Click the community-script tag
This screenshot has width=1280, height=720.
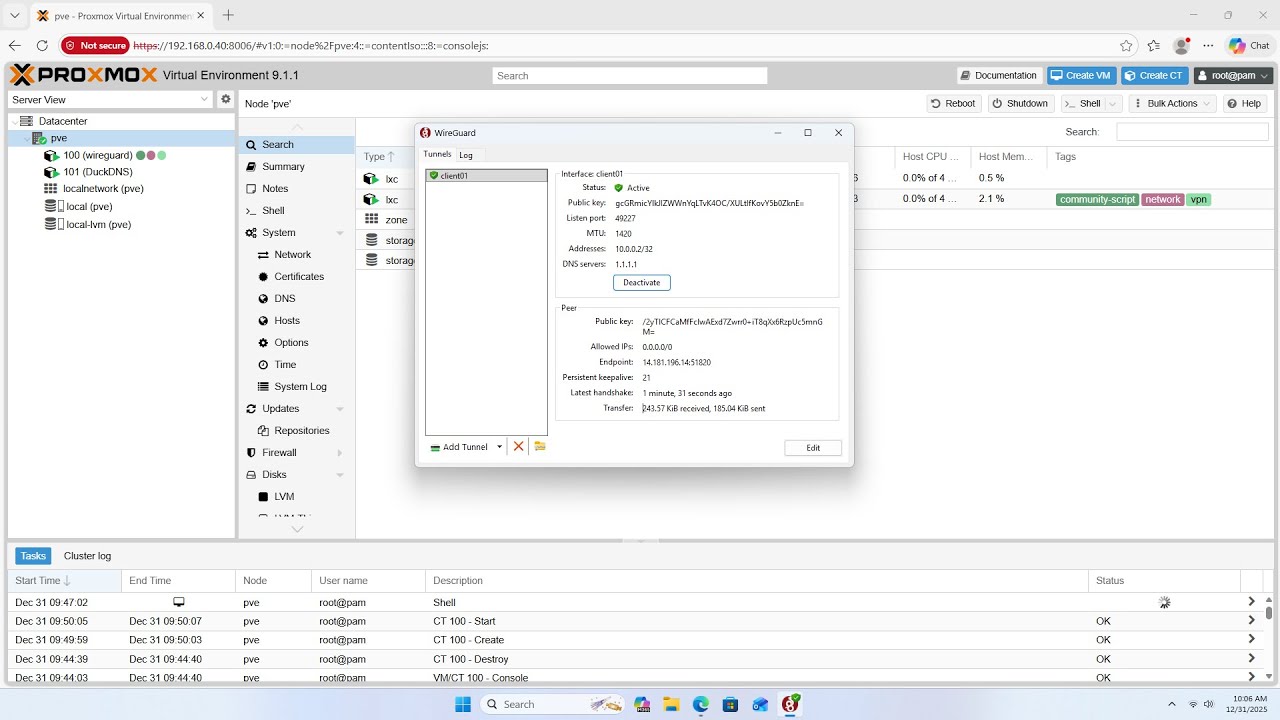pyautogui.click(x=1097, y=200)
